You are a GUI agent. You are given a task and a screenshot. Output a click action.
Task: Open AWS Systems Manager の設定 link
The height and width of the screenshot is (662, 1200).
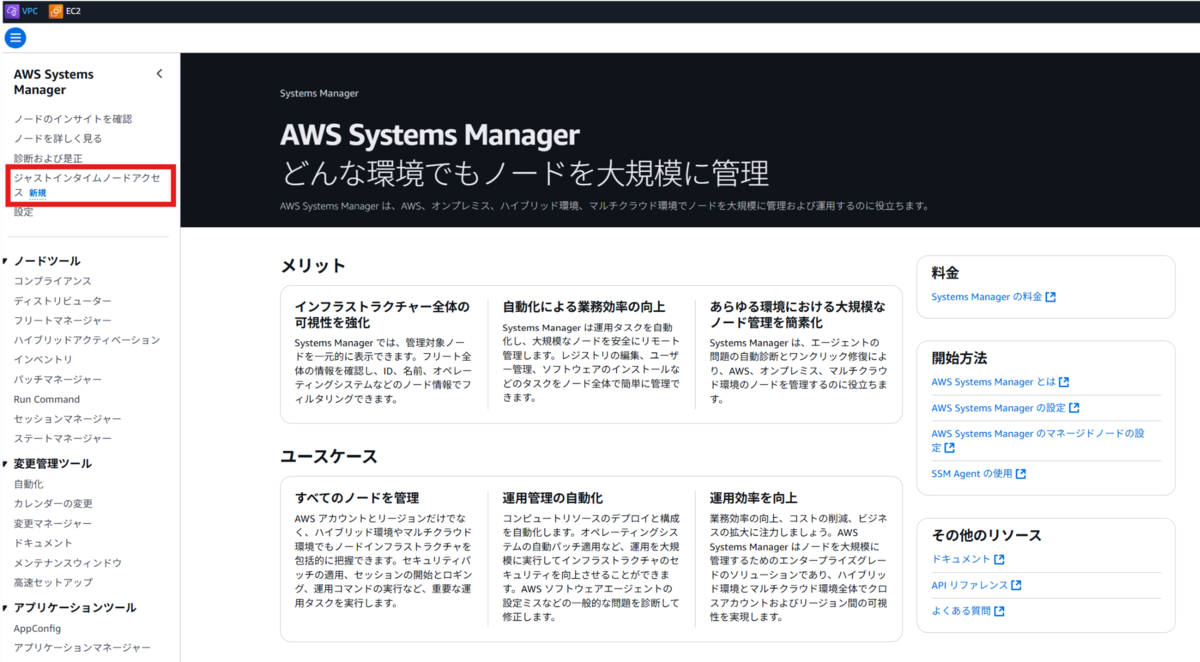pyautogui.click(x=999, y=408)
